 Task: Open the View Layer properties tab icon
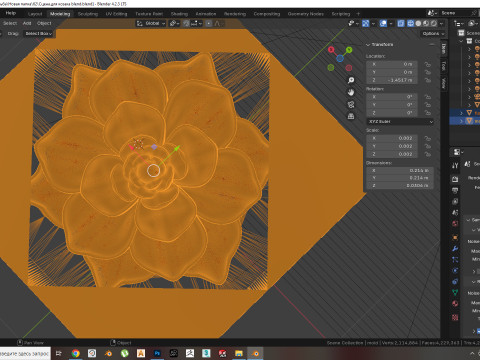point(455,202)
